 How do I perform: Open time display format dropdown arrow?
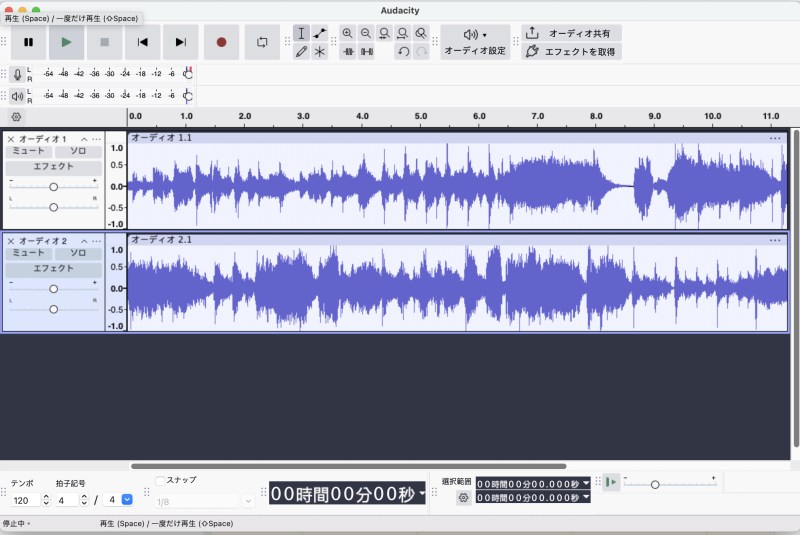pyautogui.click(x=422, y=493)
